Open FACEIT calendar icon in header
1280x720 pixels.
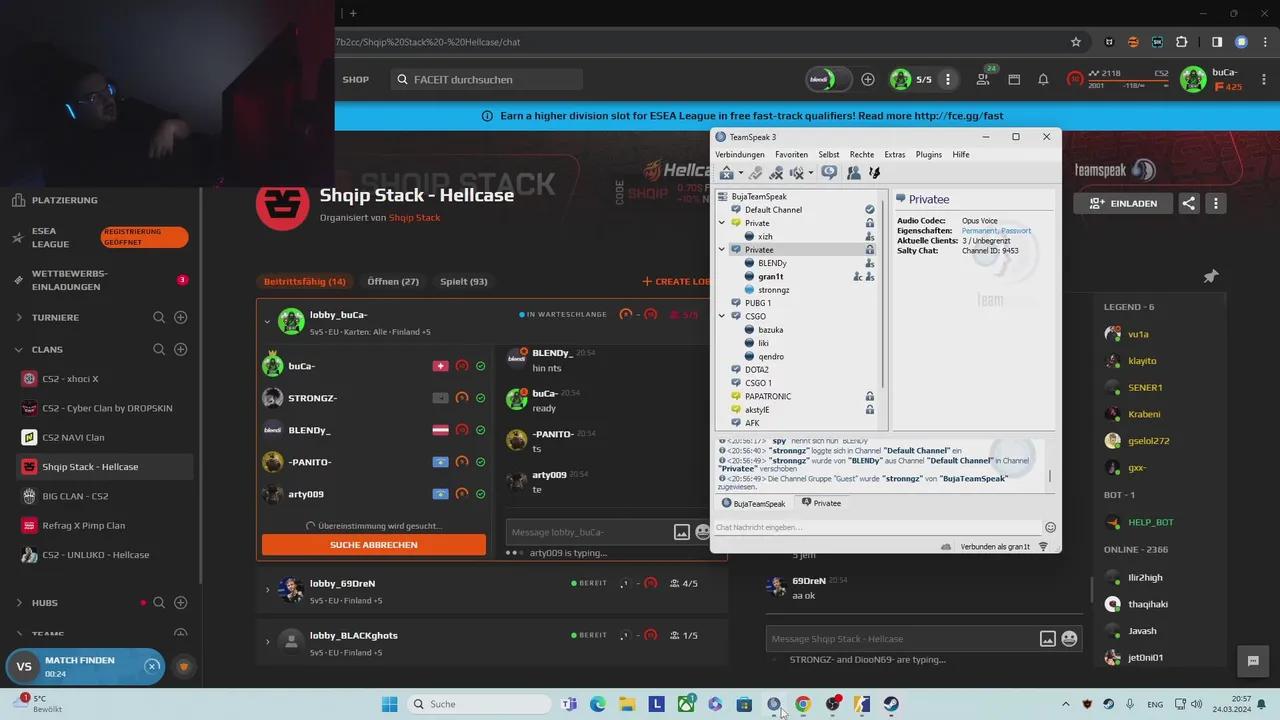1014,80
